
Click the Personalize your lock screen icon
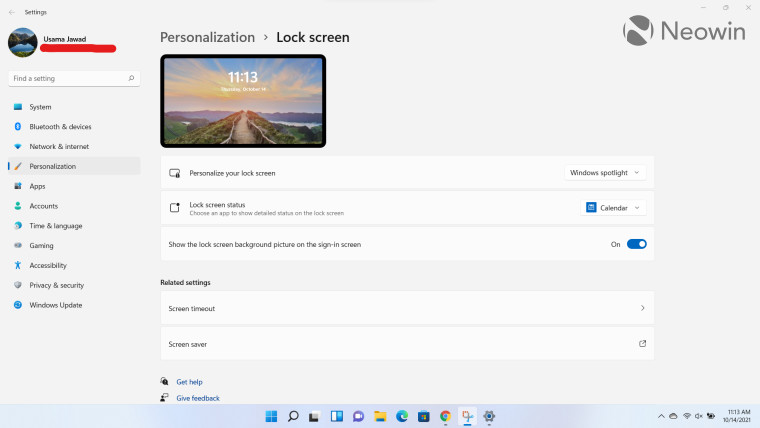[174, 173]
